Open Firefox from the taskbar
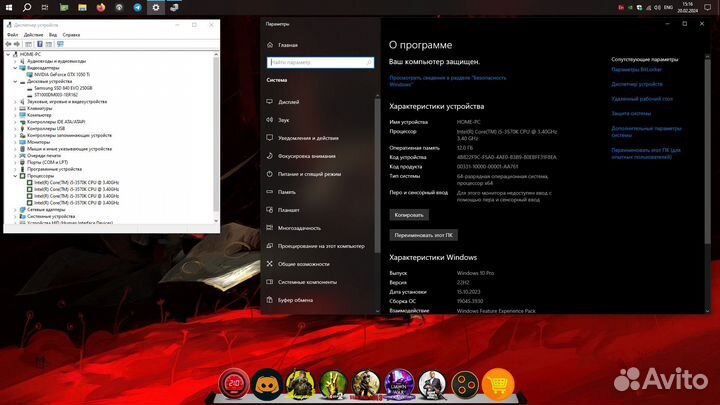Screen dimensions: 720x405 [101, 7]
